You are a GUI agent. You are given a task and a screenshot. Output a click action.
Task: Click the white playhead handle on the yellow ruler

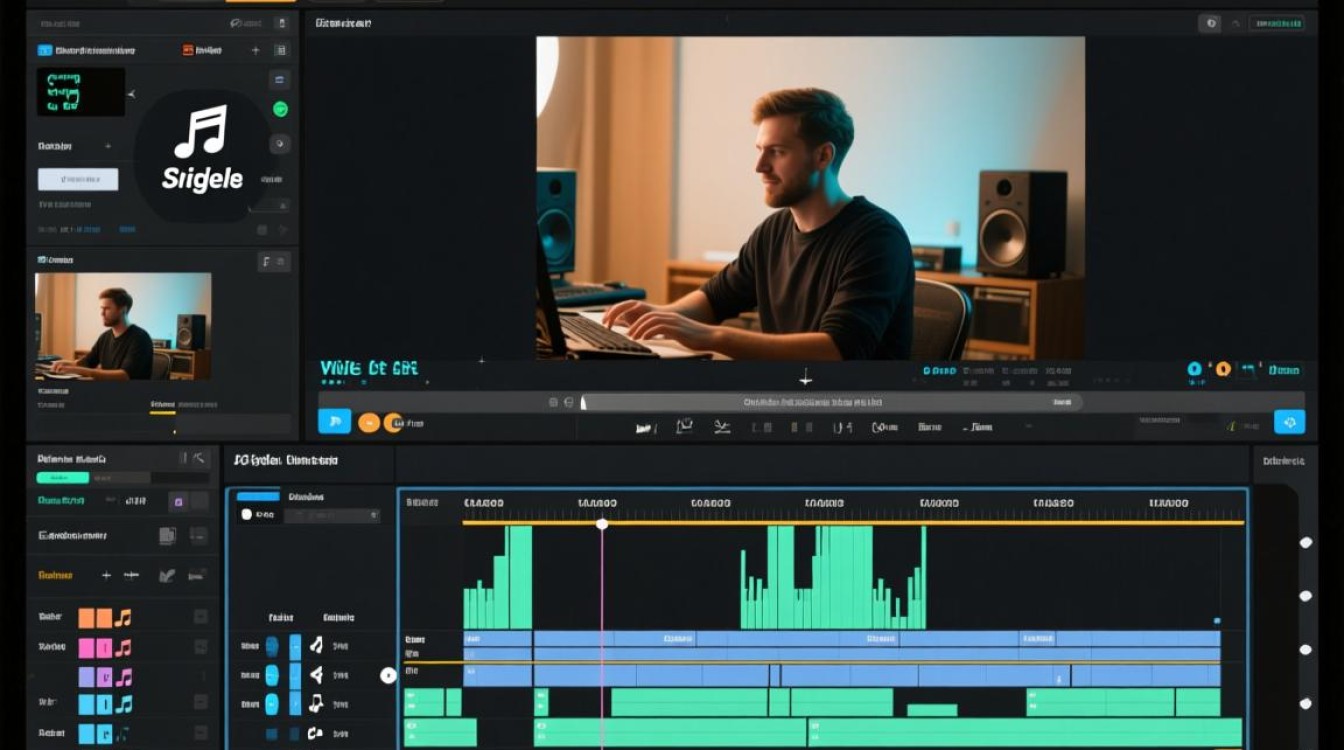pos(602,523)
